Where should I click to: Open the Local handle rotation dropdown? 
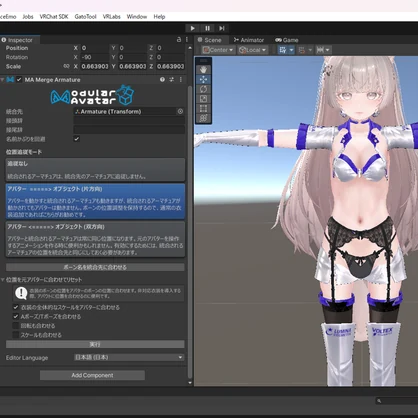(253, 50)
